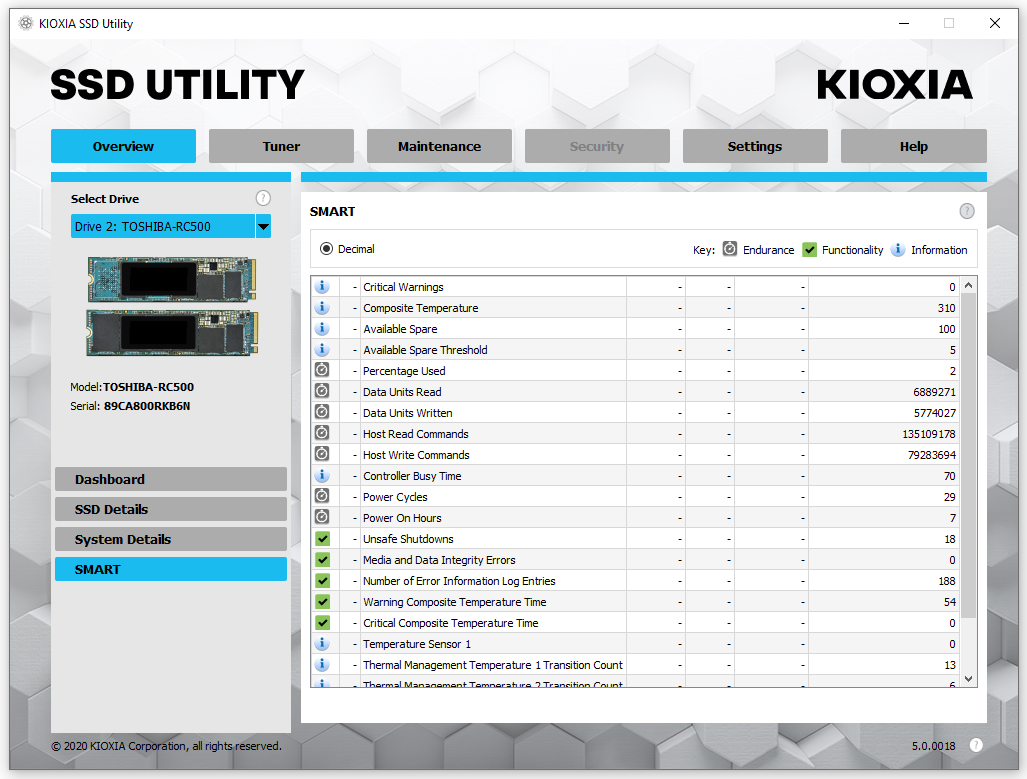The width and height of the screenshot is (1027, 779).
Task: Click the info icon in the Available Spare row
Action: (x=322, y=328)
